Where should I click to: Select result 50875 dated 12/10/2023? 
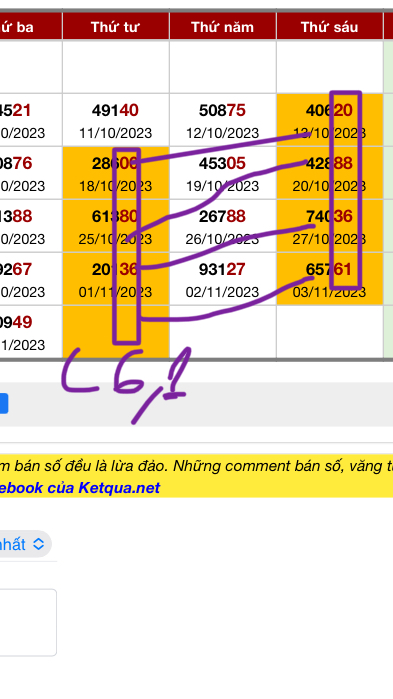(223, 120)
